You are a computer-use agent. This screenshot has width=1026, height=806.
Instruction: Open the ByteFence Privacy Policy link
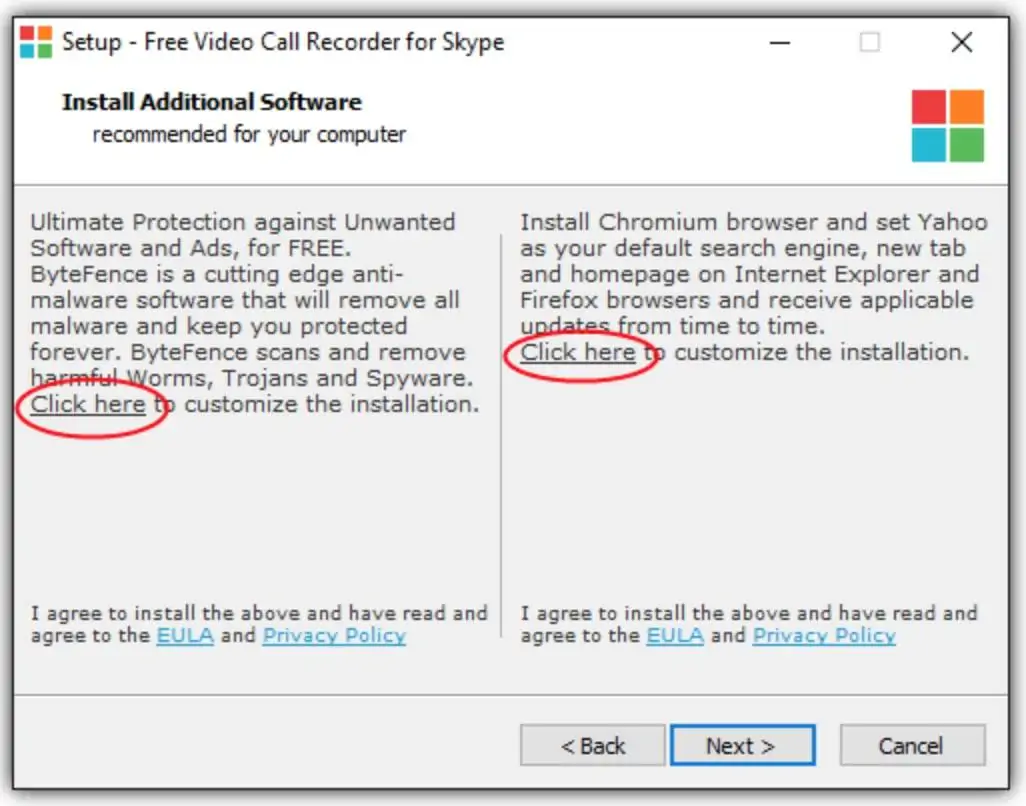(x=334, y=635)
